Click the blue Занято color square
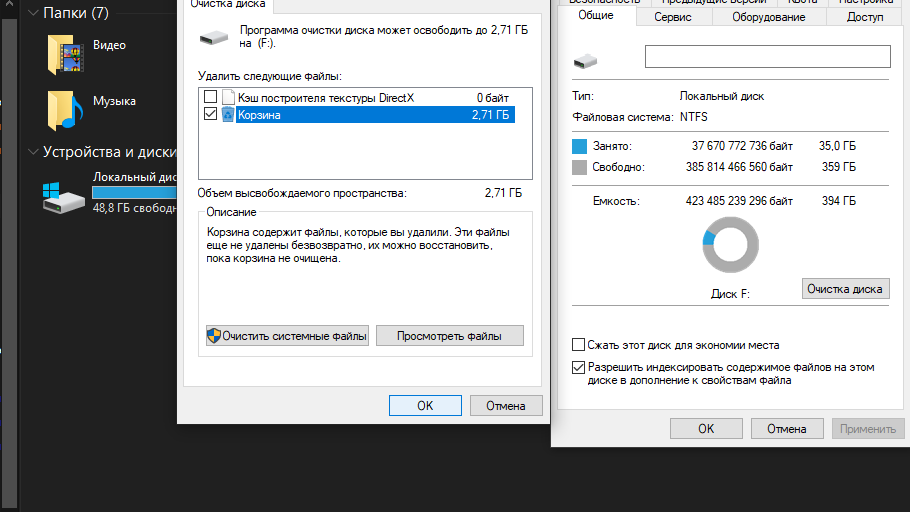This screenshot has width=910, height=512. (x=579, y=146)
